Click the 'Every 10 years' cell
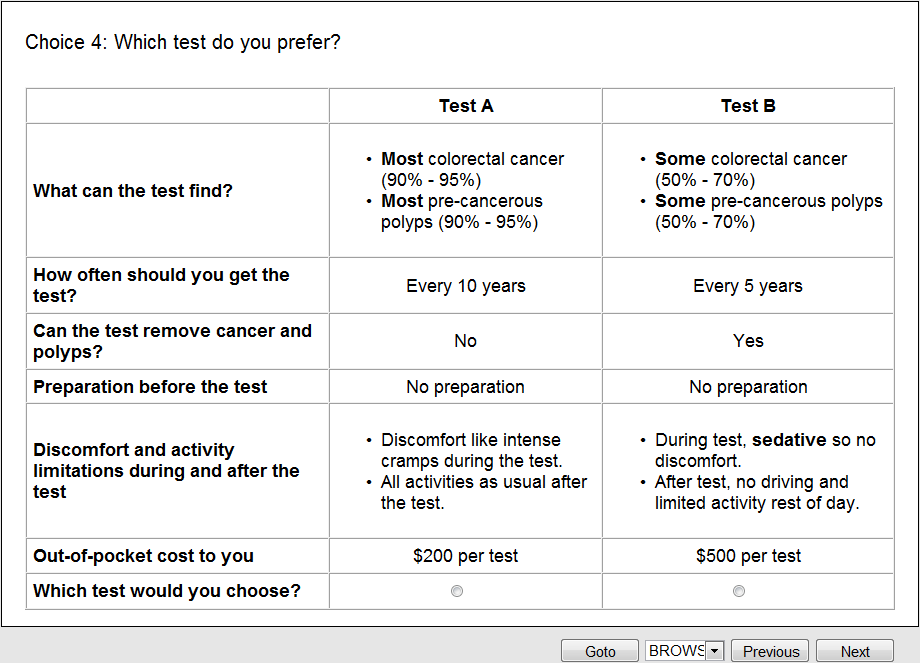The image size is (920, 663). point(466,286)
